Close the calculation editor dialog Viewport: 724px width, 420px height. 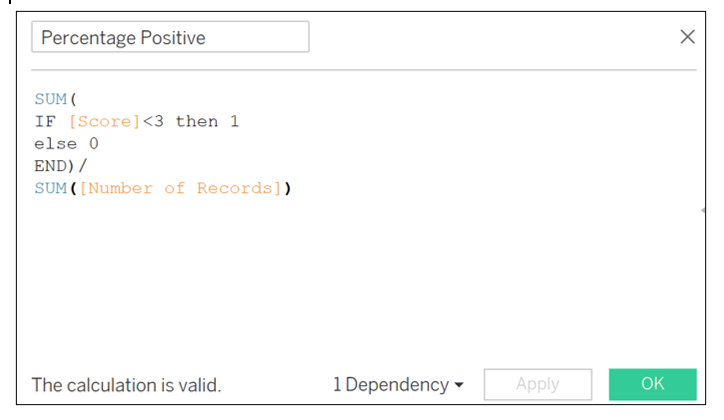[x=687, y=37]
